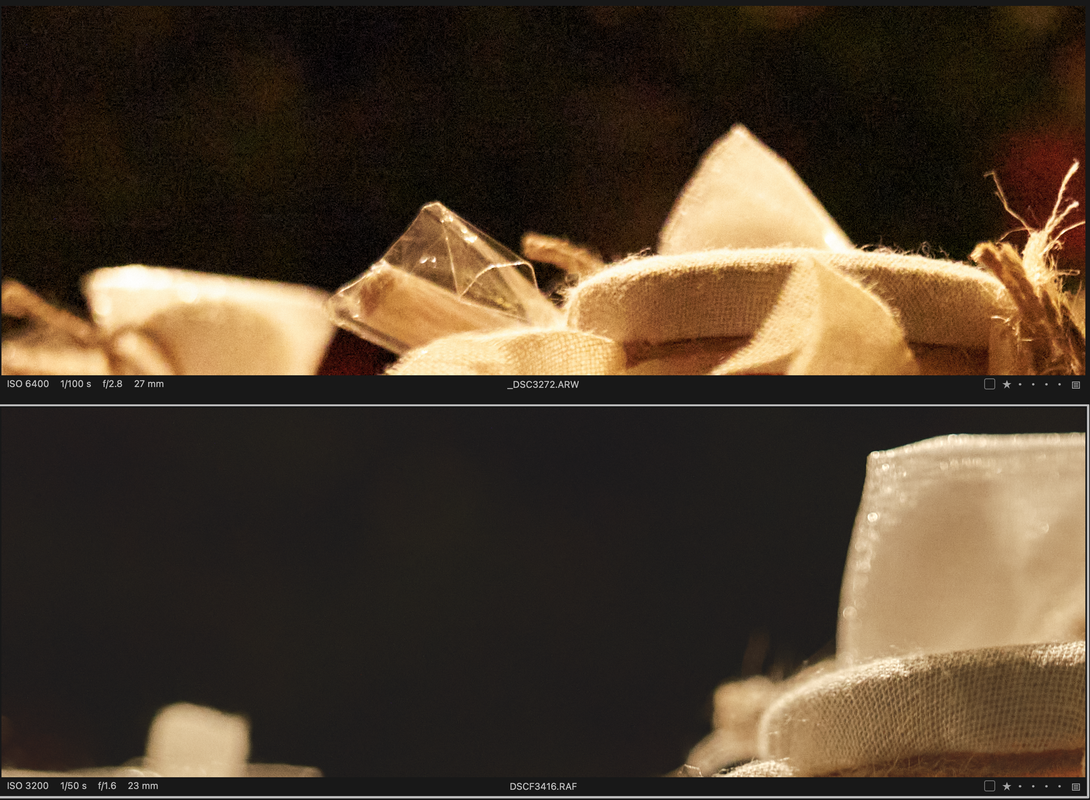1090x800 pixels.
Task: Set one-star rating on _DSC3272.ARW
Action: click(1007, 384)
